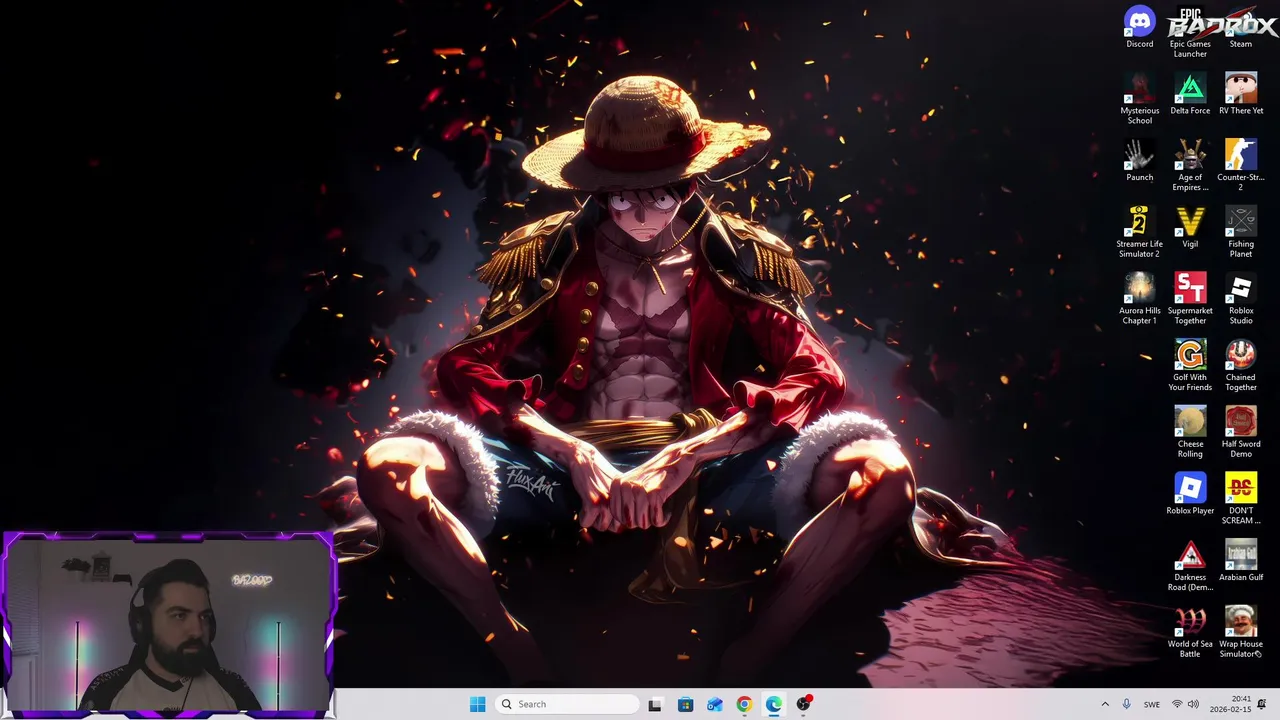Viewport: 1280px width, 720px height.
Task: Click the taskbar Search box
Action: point(567,704)
